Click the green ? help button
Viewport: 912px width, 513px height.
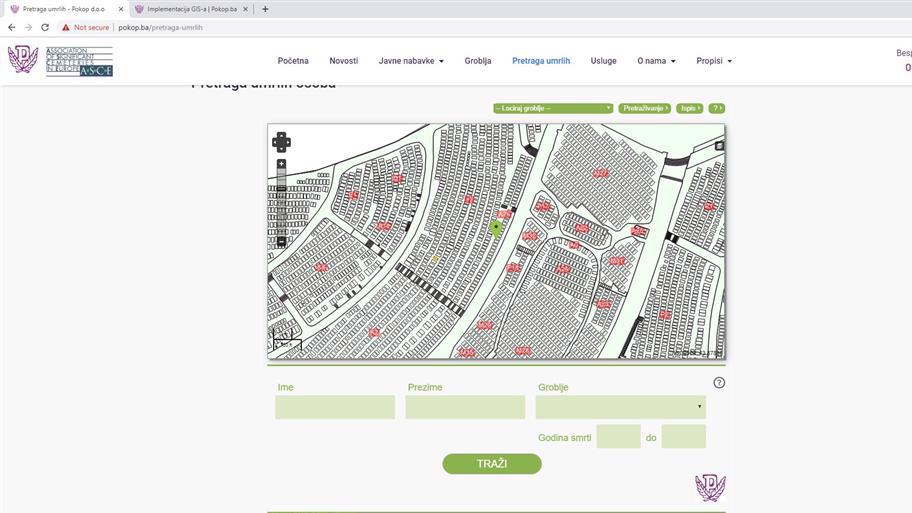pyautogui.click(x=717, y=108)
